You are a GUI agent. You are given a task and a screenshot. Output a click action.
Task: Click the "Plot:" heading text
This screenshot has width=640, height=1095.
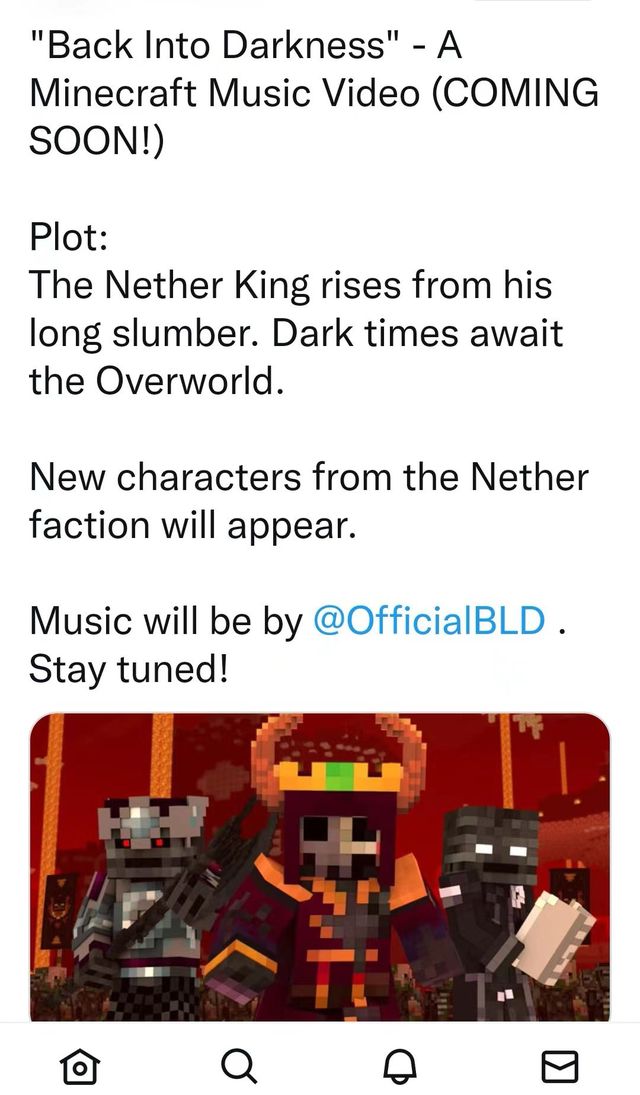coord(68,237)
